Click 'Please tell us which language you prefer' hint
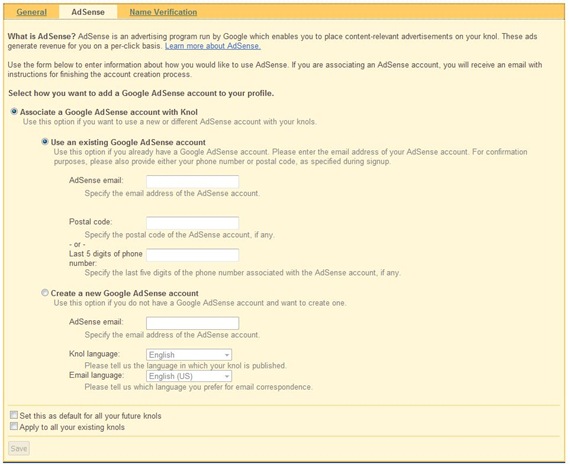Viewport: 570px width, 466px height. [198, 387]
